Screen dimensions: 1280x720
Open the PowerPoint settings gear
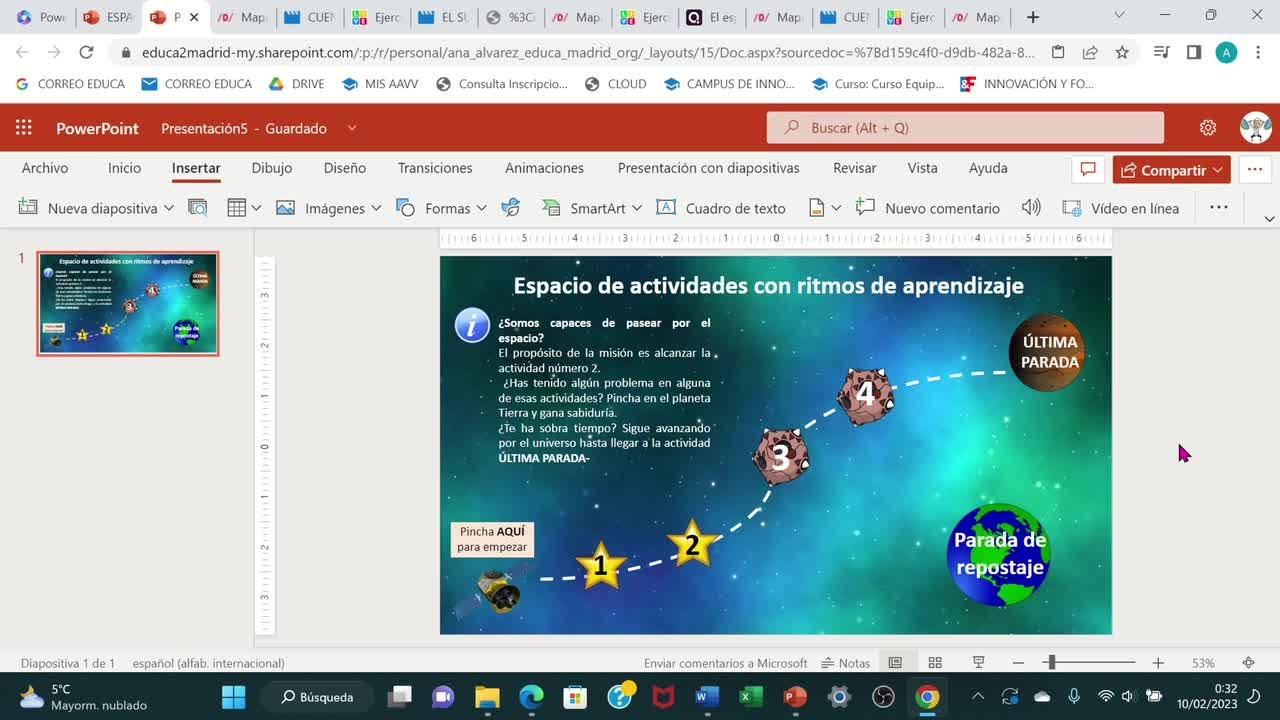click(x=1208, y=128)
